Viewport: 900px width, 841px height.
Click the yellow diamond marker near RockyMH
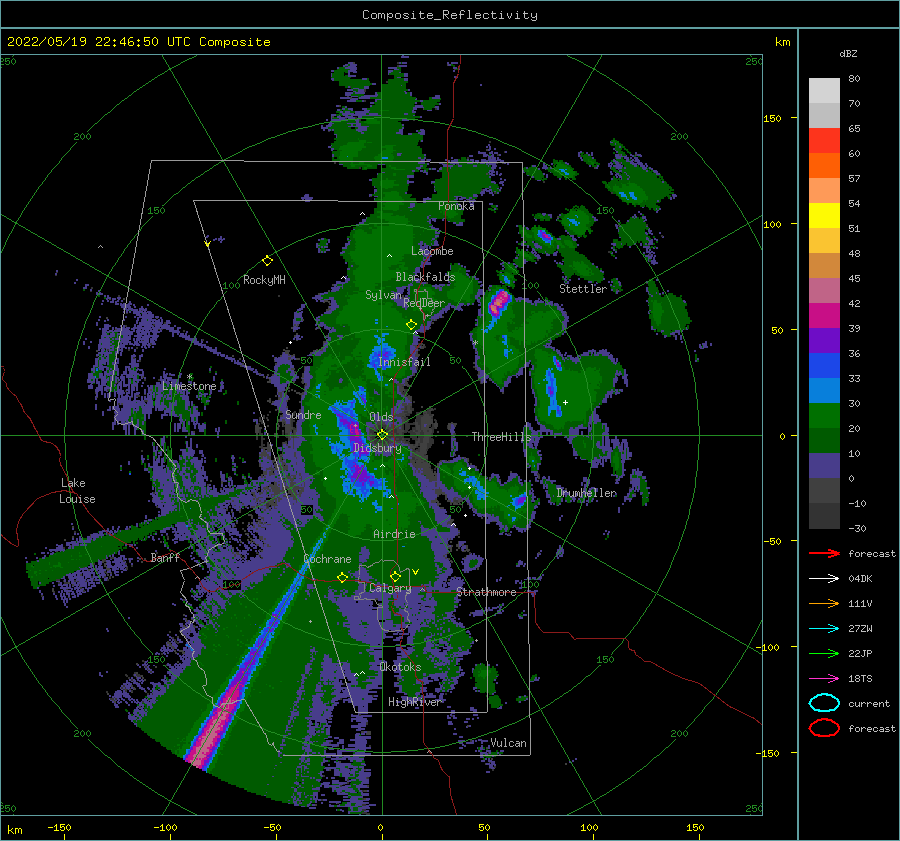coord(267,261)
